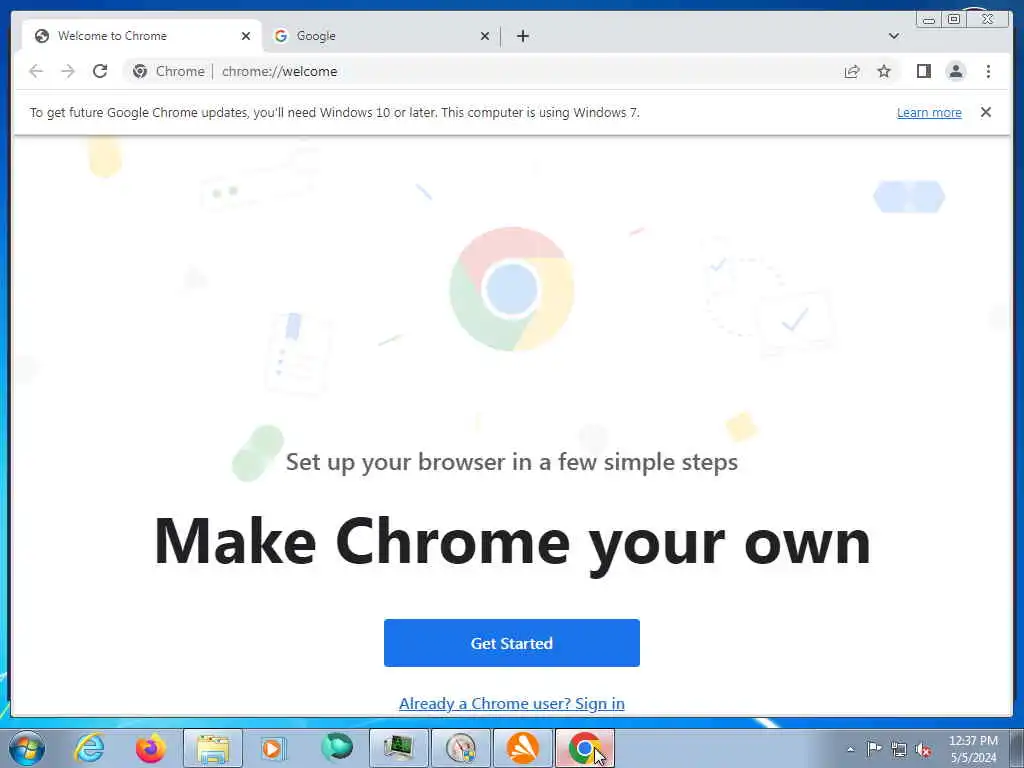The image size is (1024, 768).
Task: Open the Windows Start menu orb
Action: pos(27,748)
